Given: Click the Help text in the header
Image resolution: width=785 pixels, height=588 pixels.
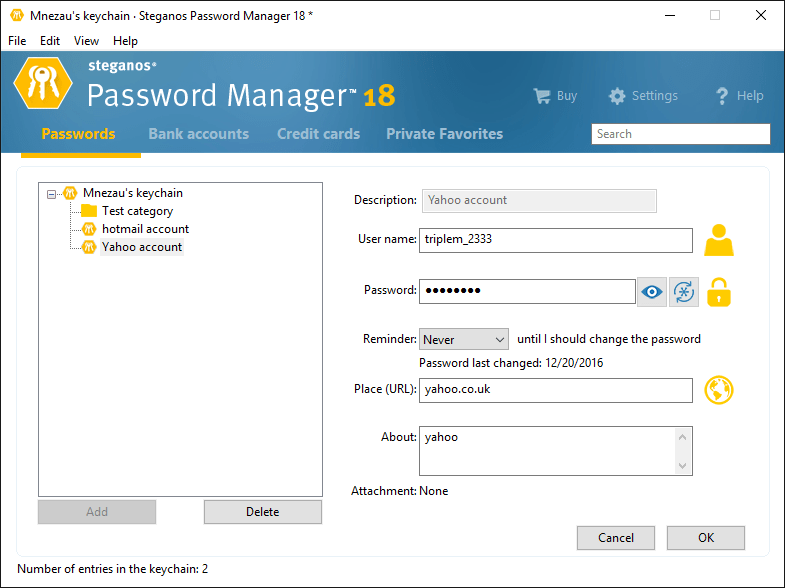Looking at the screenshot, I should tap(750, 96).
